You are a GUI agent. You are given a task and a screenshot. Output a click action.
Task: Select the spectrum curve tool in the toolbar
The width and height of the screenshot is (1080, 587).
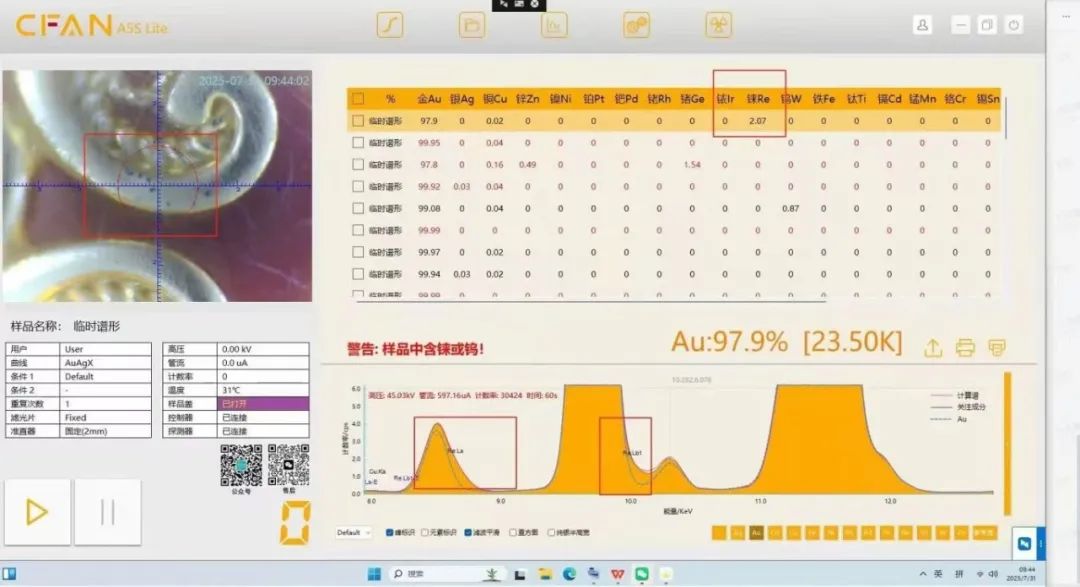[388, 24]
